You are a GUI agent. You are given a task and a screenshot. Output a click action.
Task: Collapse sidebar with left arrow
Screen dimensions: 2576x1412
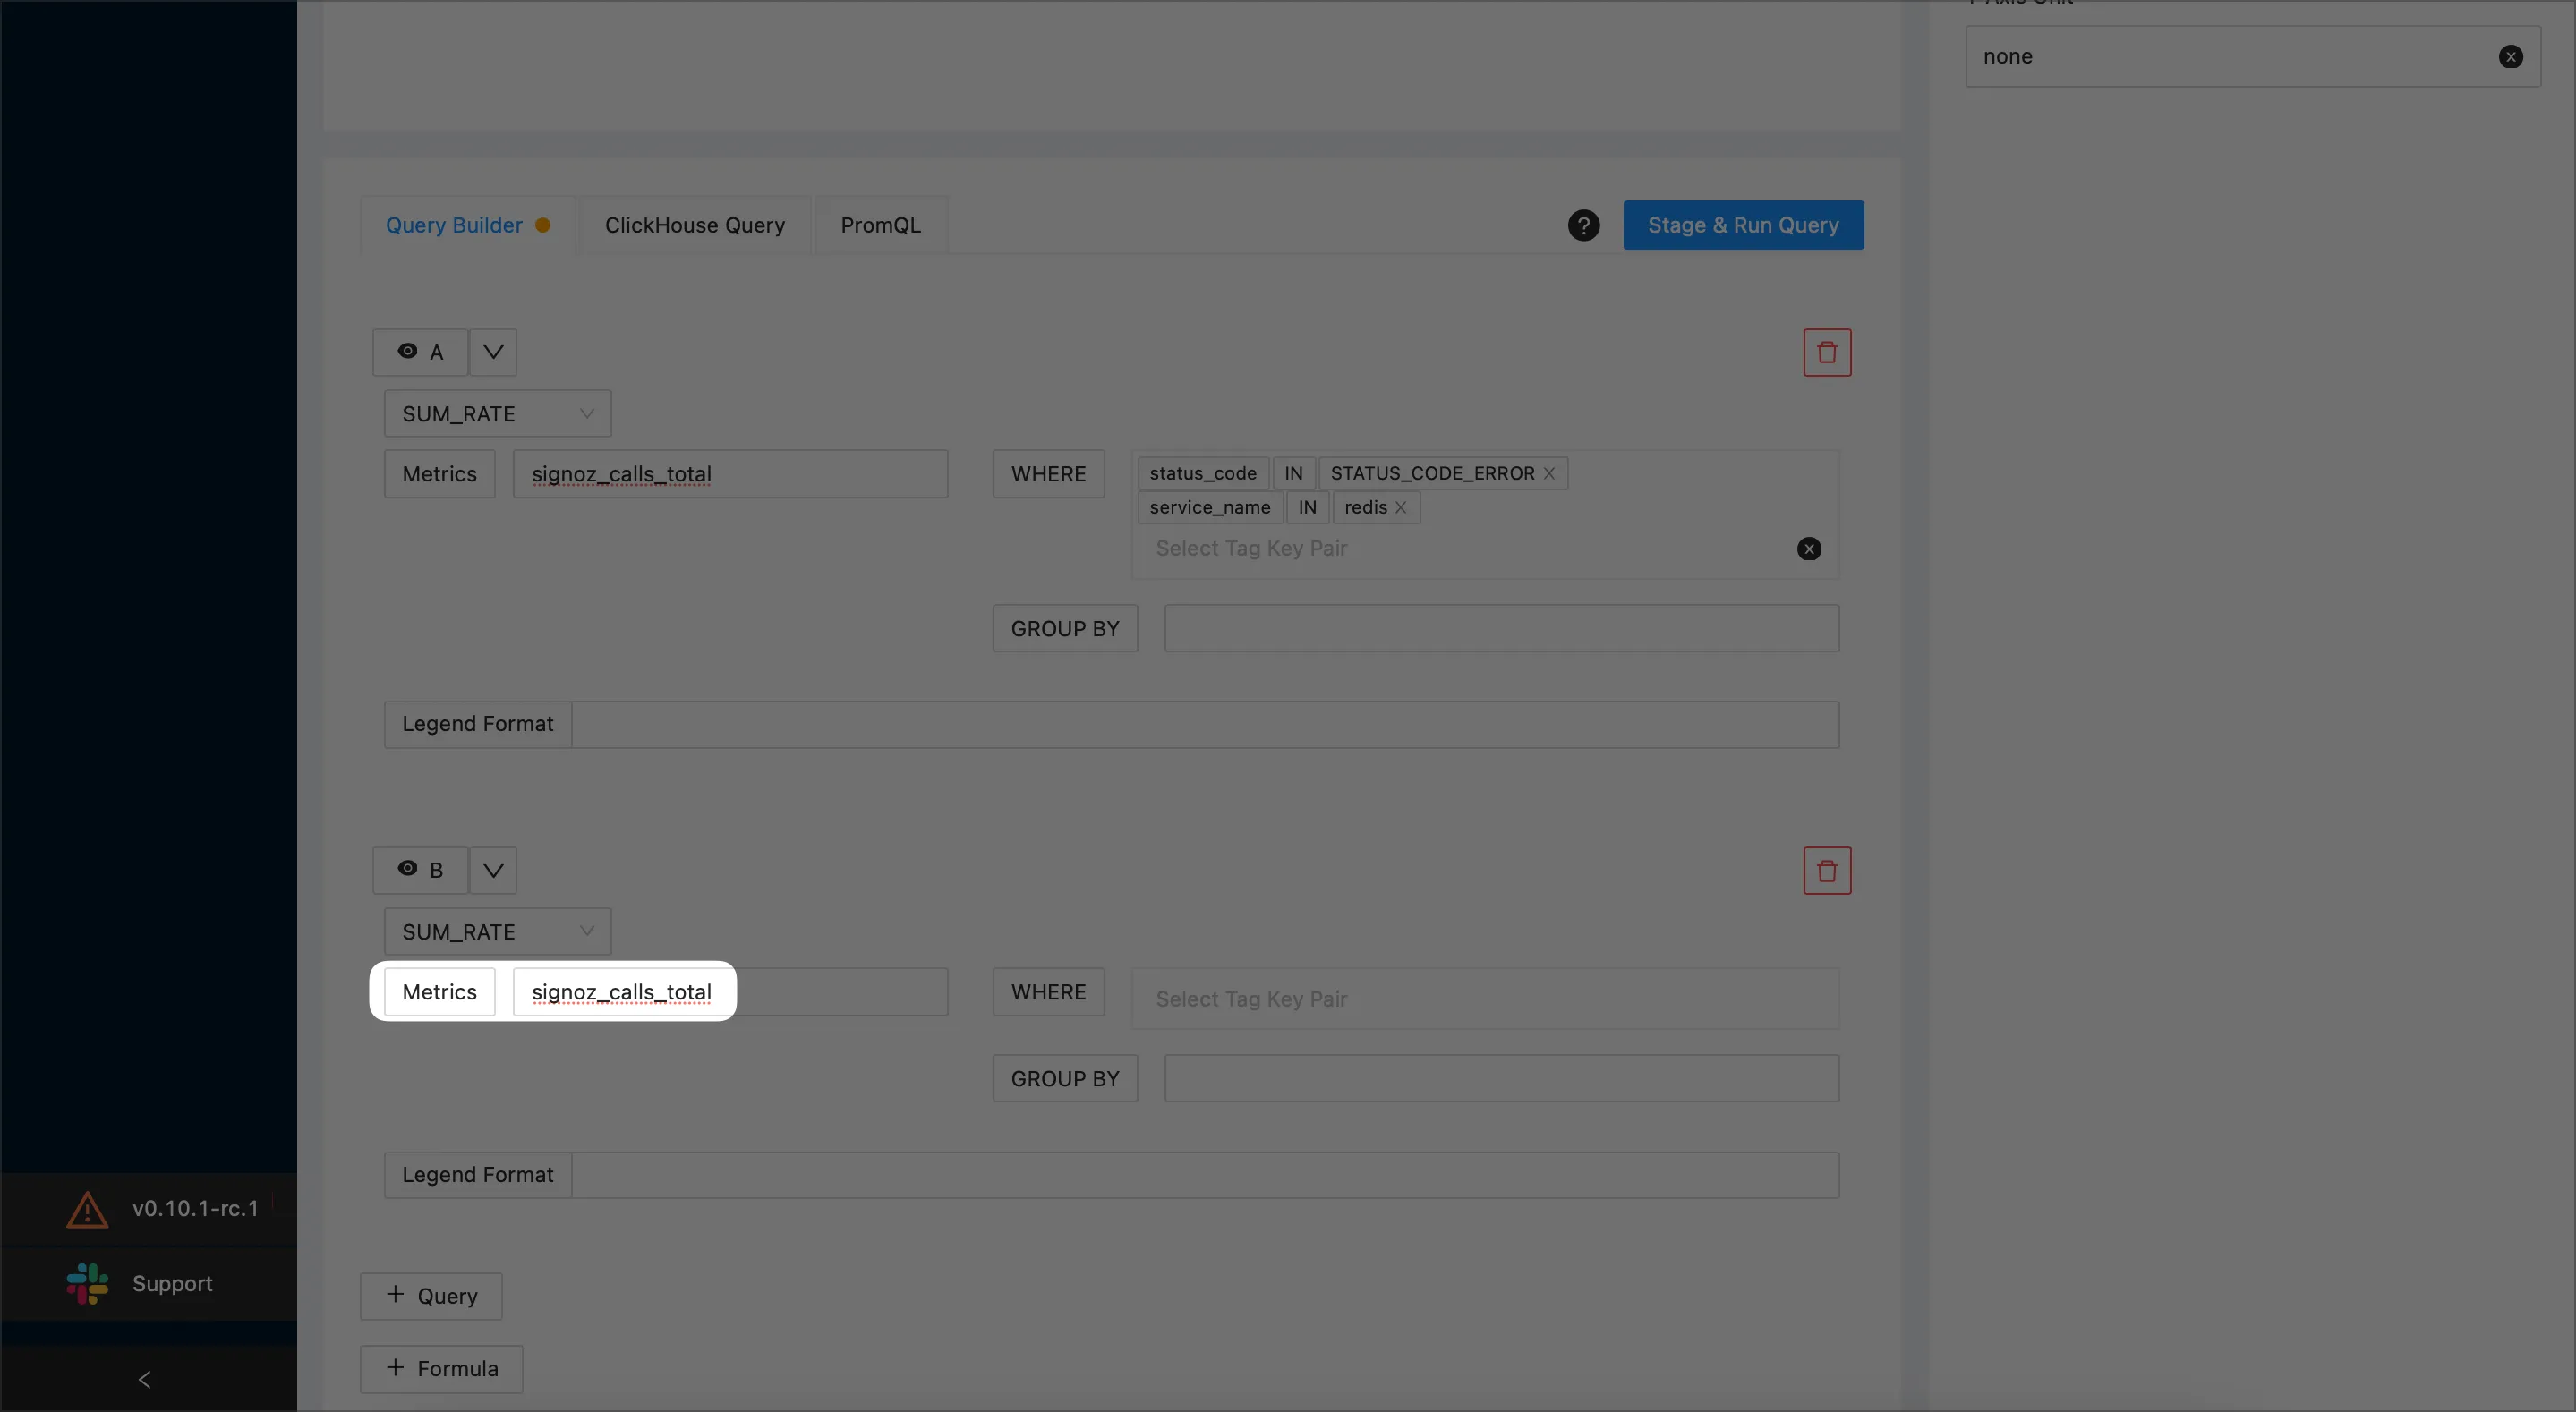pyautogui.click(x=145, y=1379)
